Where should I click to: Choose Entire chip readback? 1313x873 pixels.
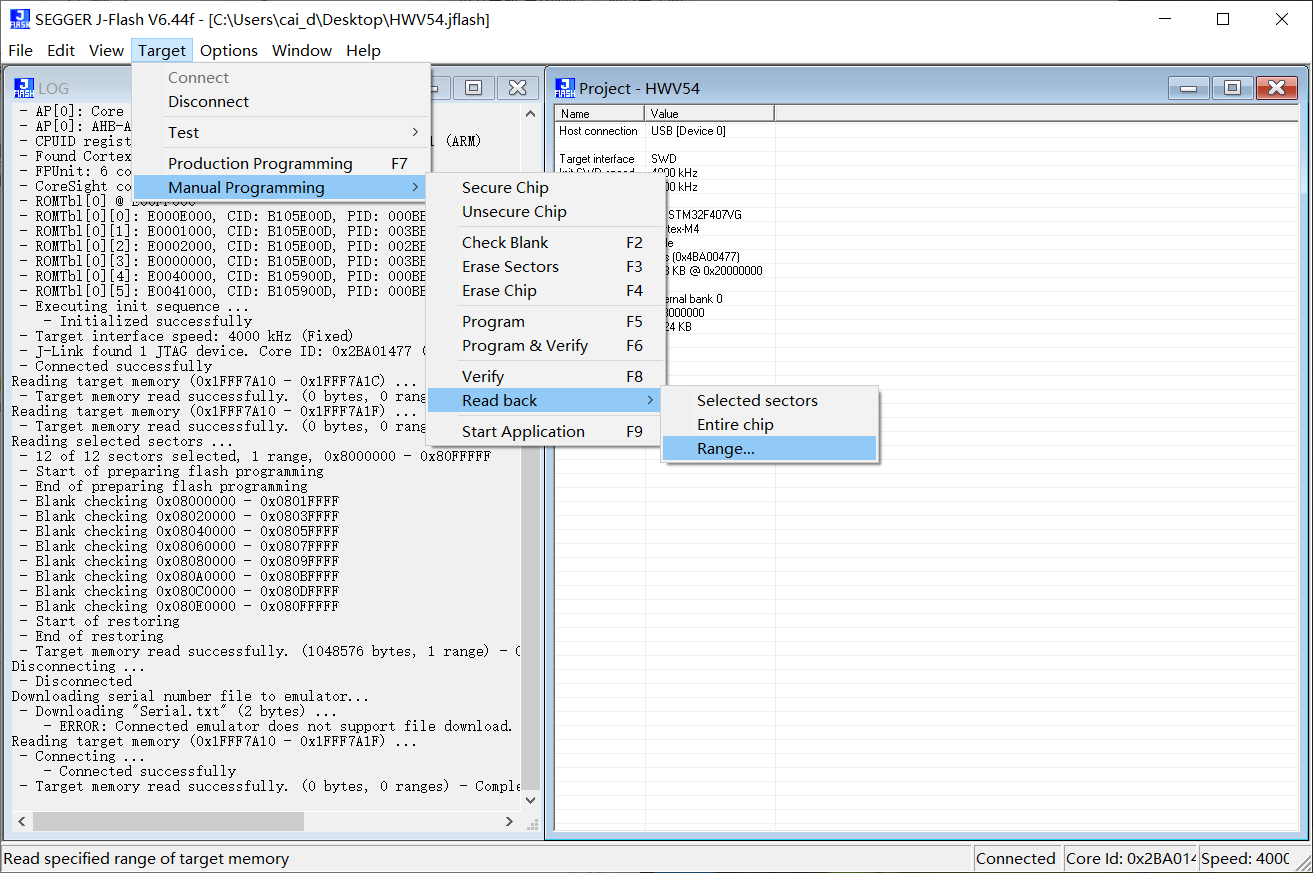click(x=769, y=425)
